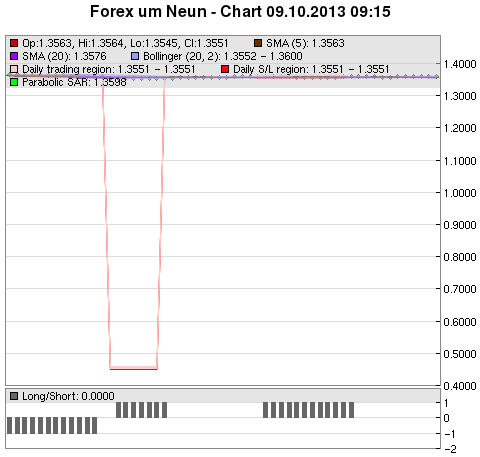Image resolution: width=480 pixels, height=457 pixels.
Task: Click the red Daily S/L region swatch
Action: (x=225, y=69)
